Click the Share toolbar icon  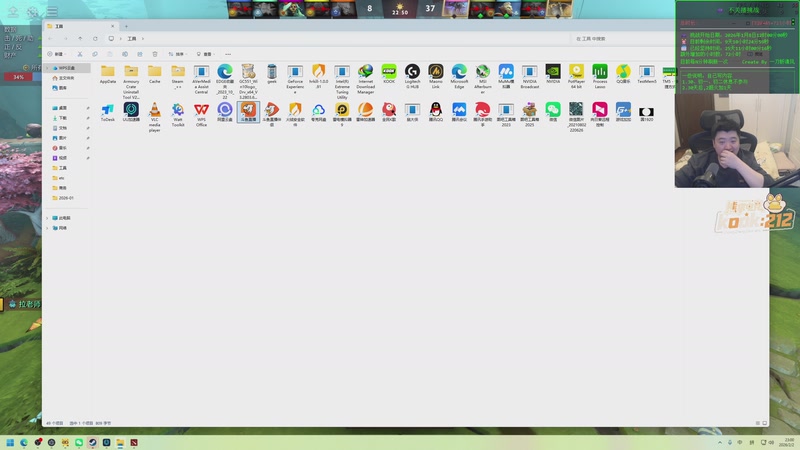[x=140, y=54]
